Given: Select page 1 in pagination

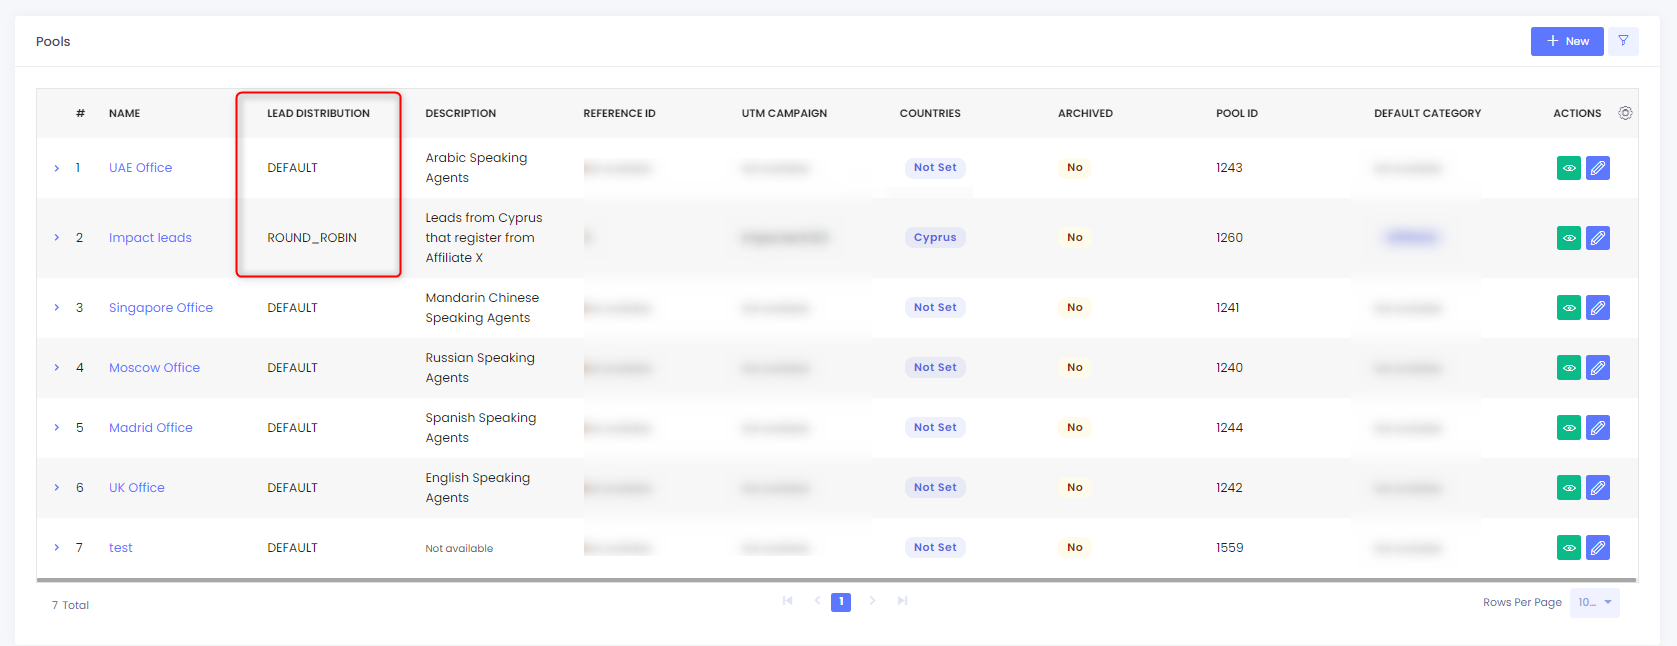Looking at the screenshot, I should (x=841, y=602).
